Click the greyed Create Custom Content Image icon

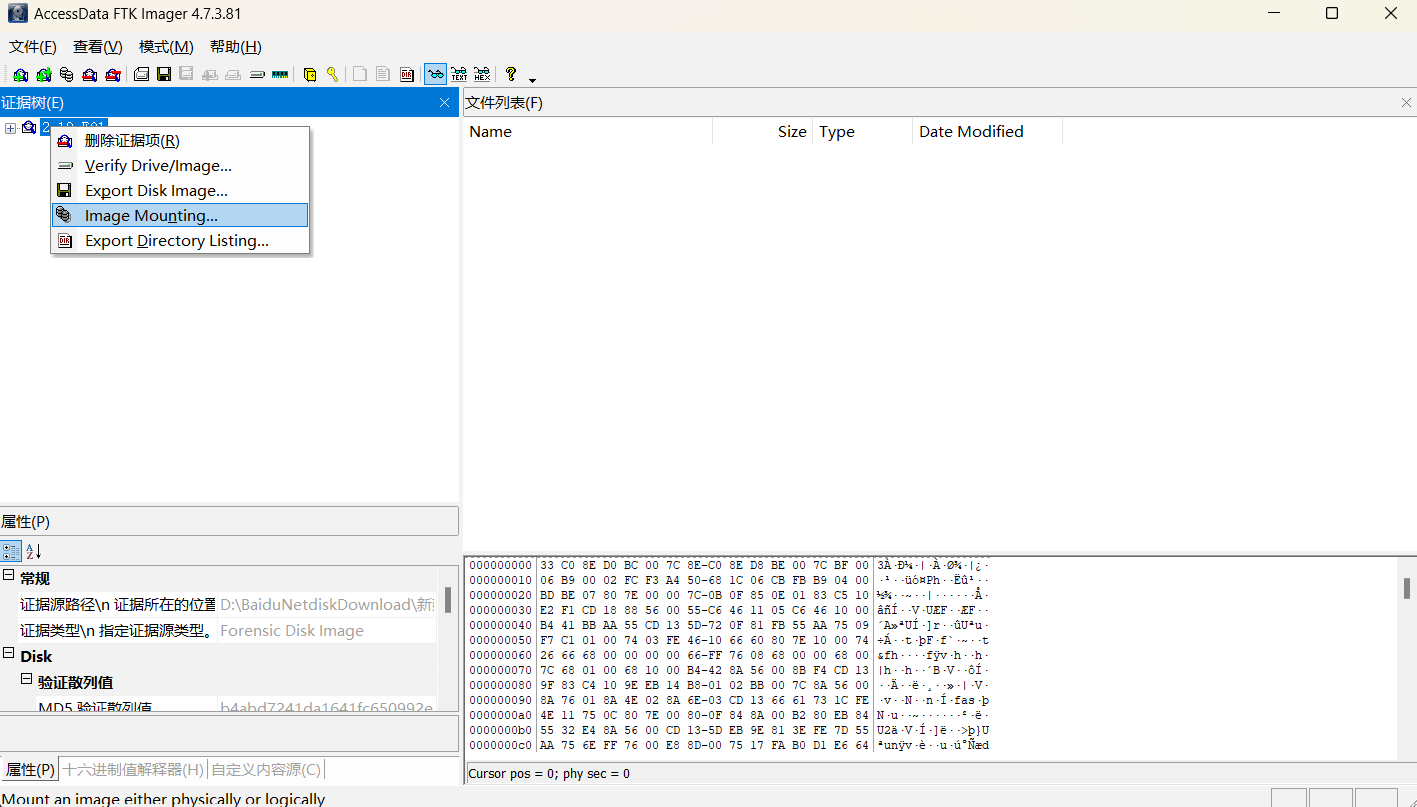233,74
